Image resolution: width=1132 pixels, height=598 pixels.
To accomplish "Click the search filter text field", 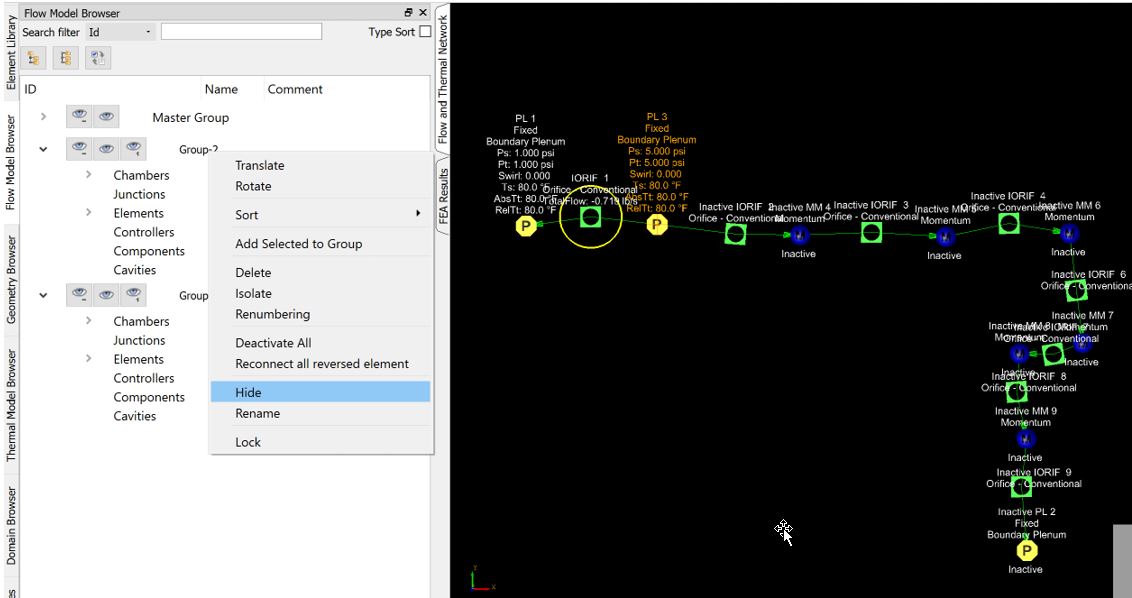I will pyautogui.click(x=241, y=32).
